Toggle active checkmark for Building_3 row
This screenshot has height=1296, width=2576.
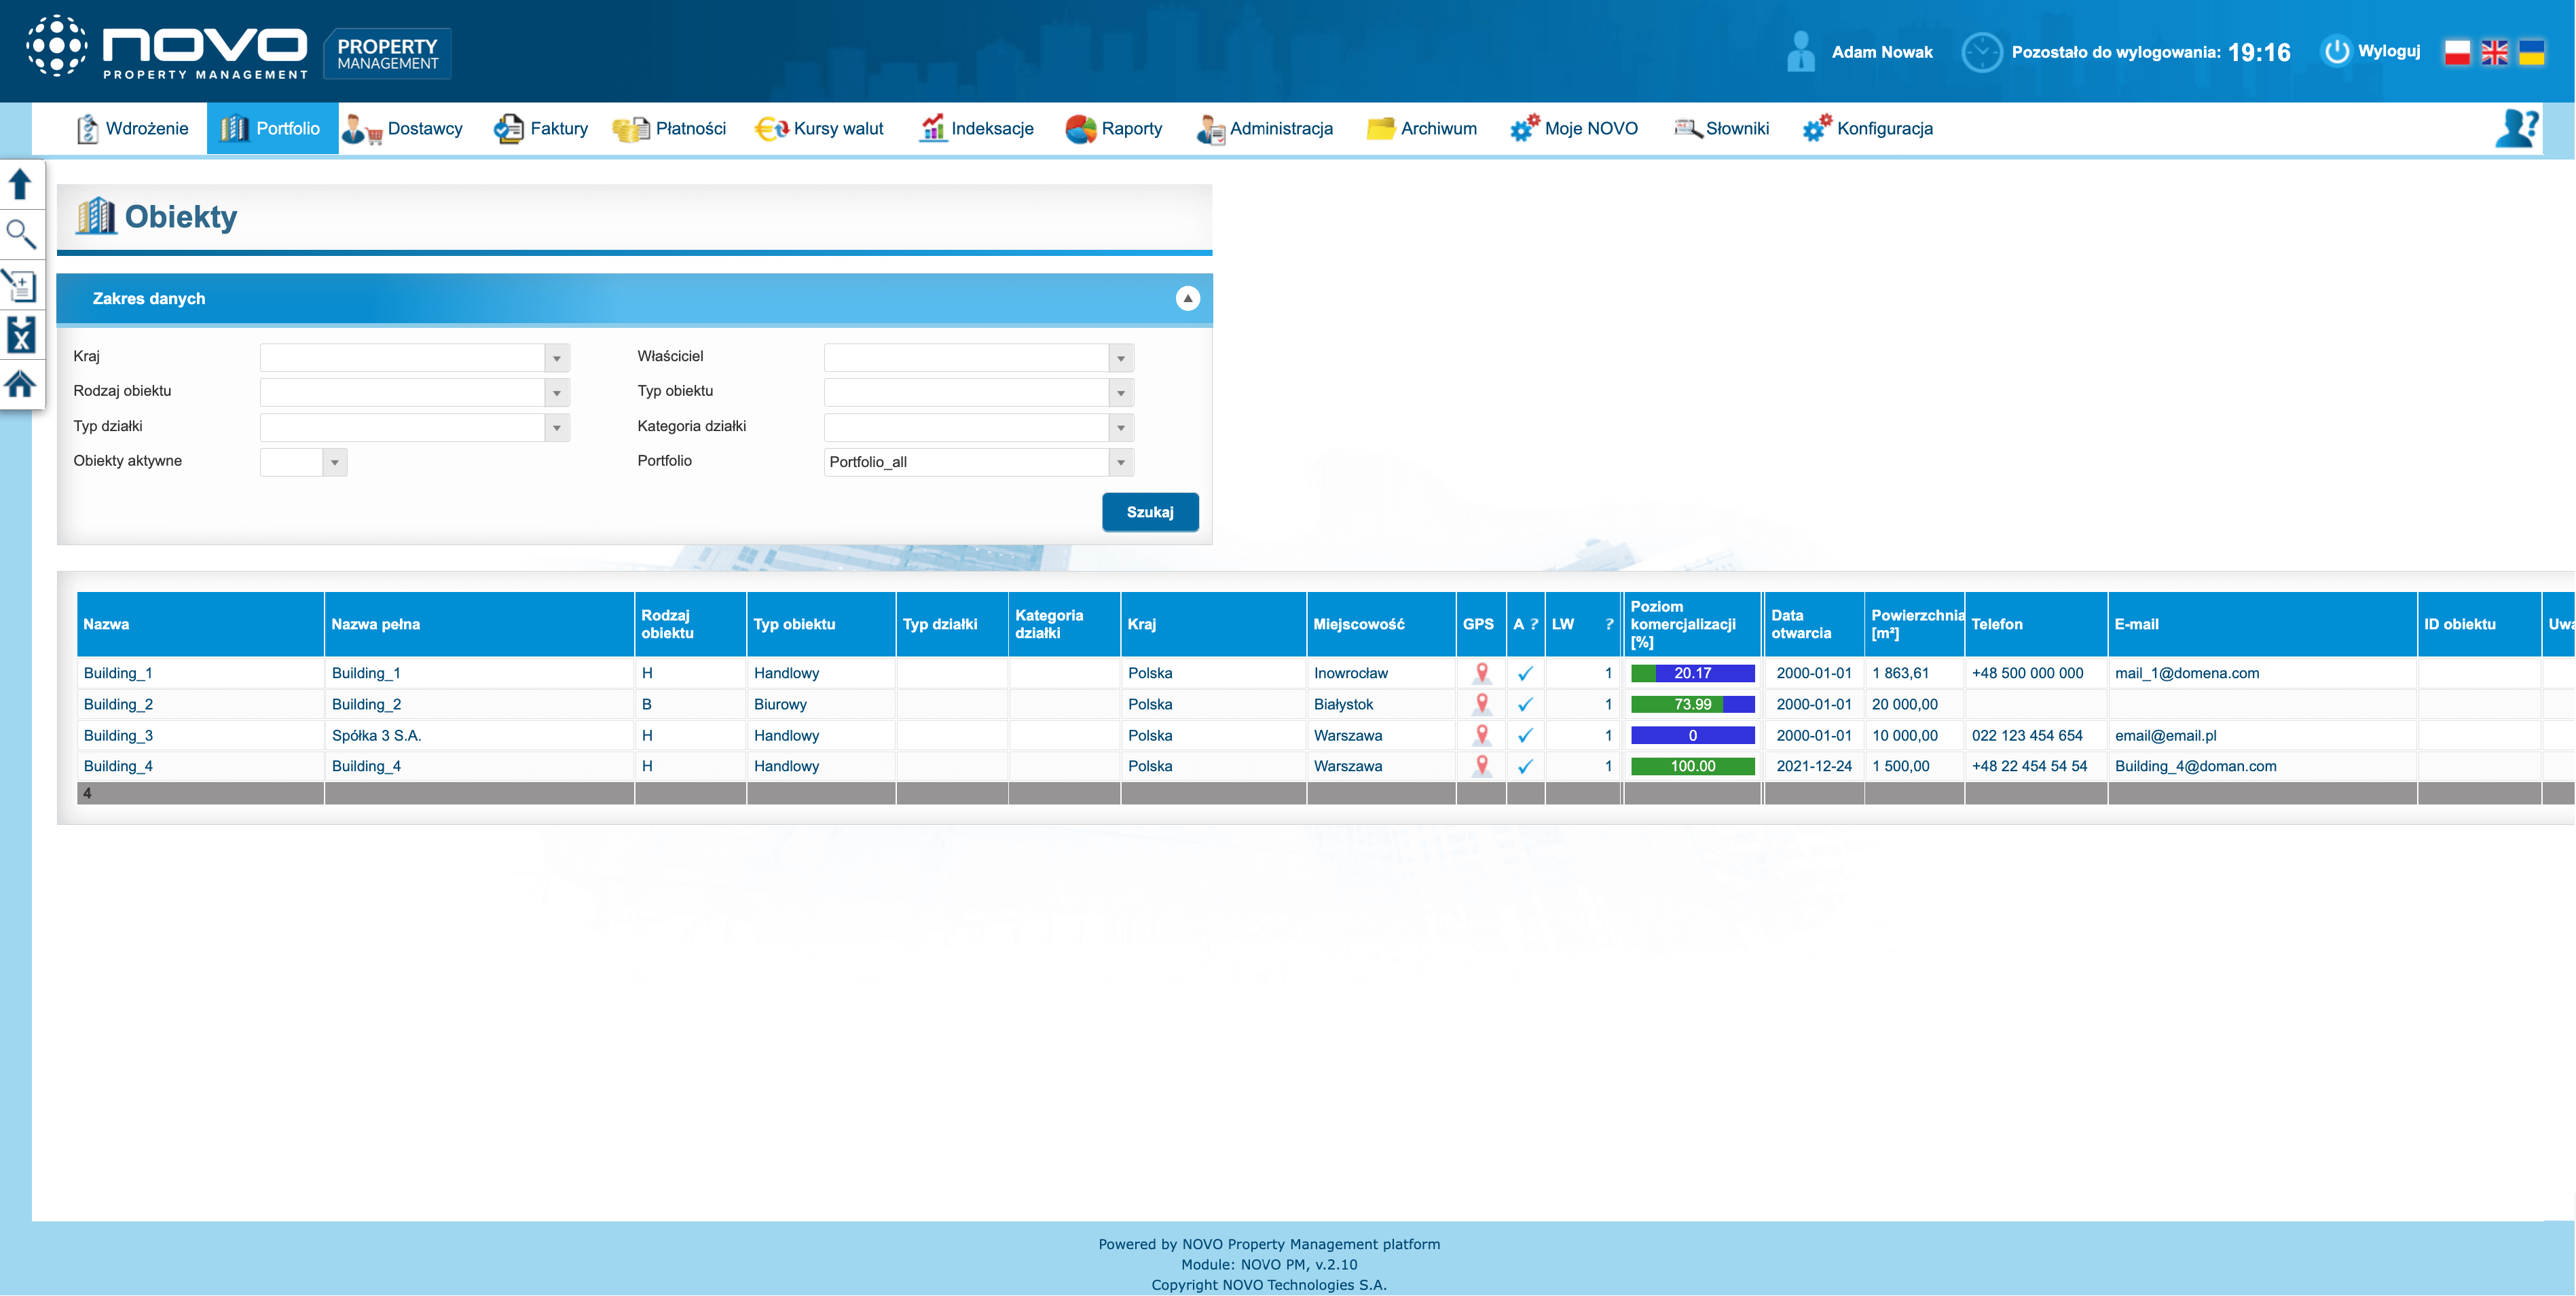click(x=1525, y=736)
